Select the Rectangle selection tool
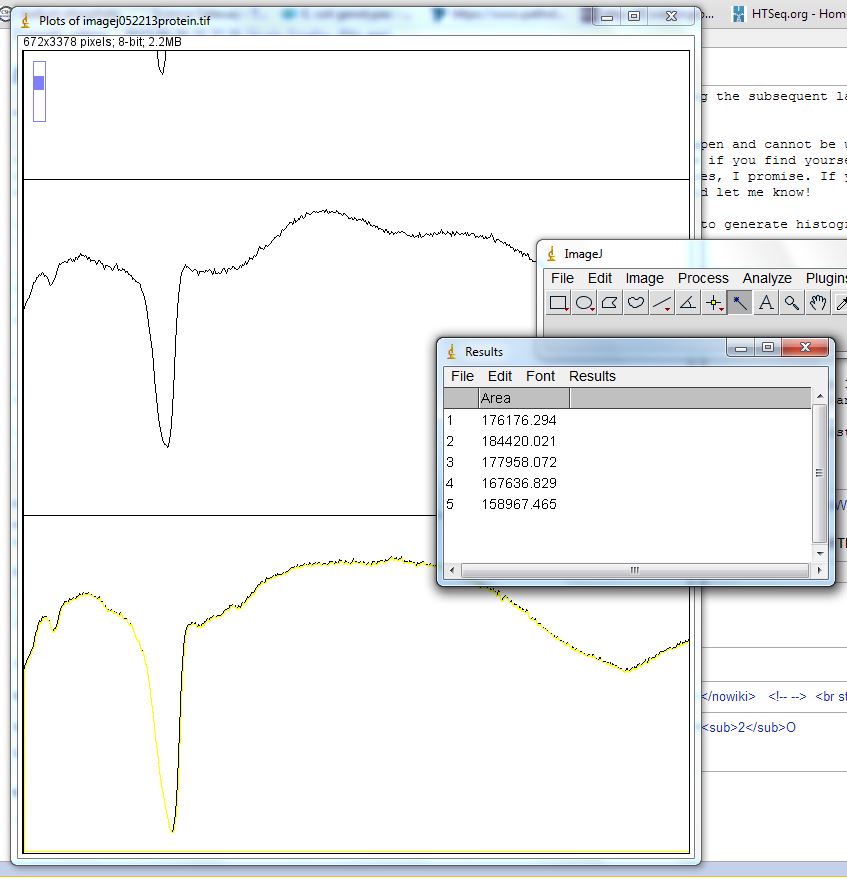The image size is (847, 881). pyautogui.click(x=559, y=303)
